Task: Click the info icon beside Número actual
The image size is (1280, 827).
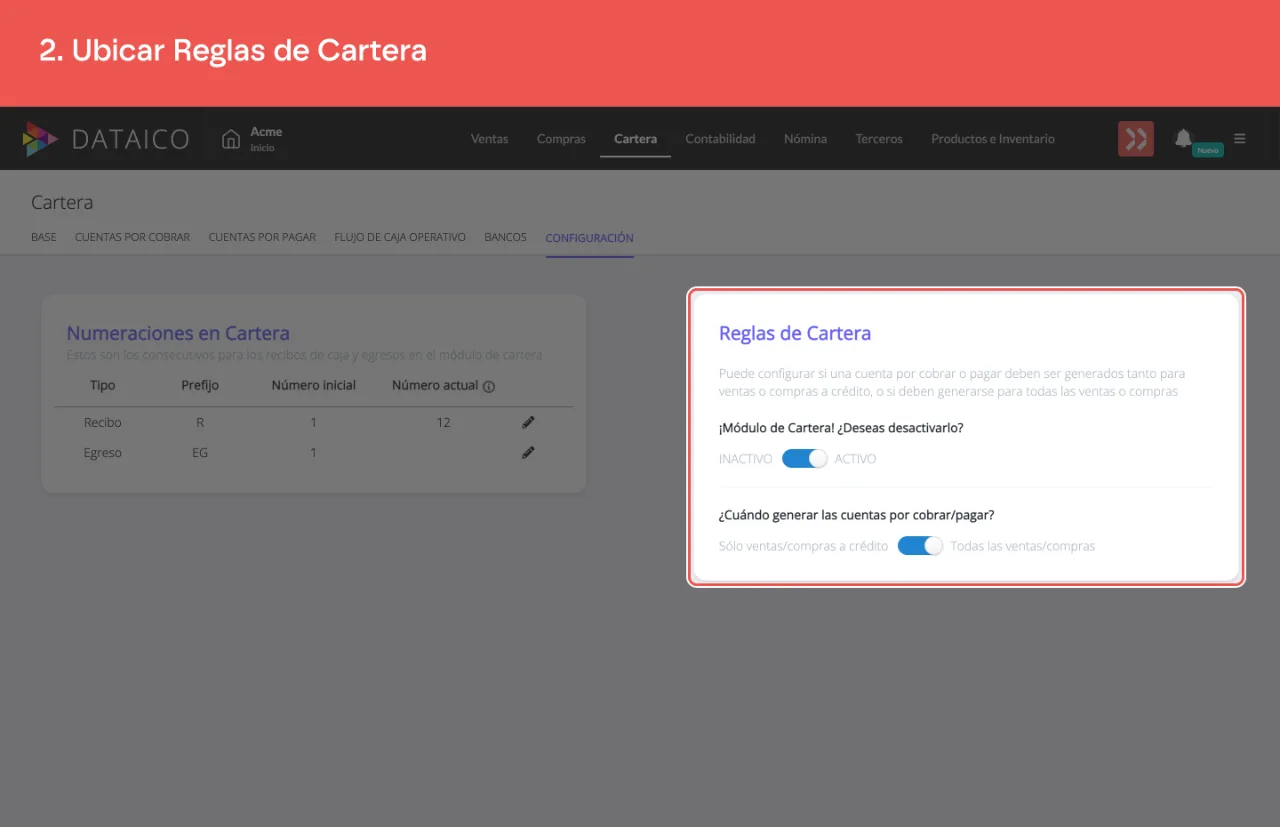Action: 489,386
